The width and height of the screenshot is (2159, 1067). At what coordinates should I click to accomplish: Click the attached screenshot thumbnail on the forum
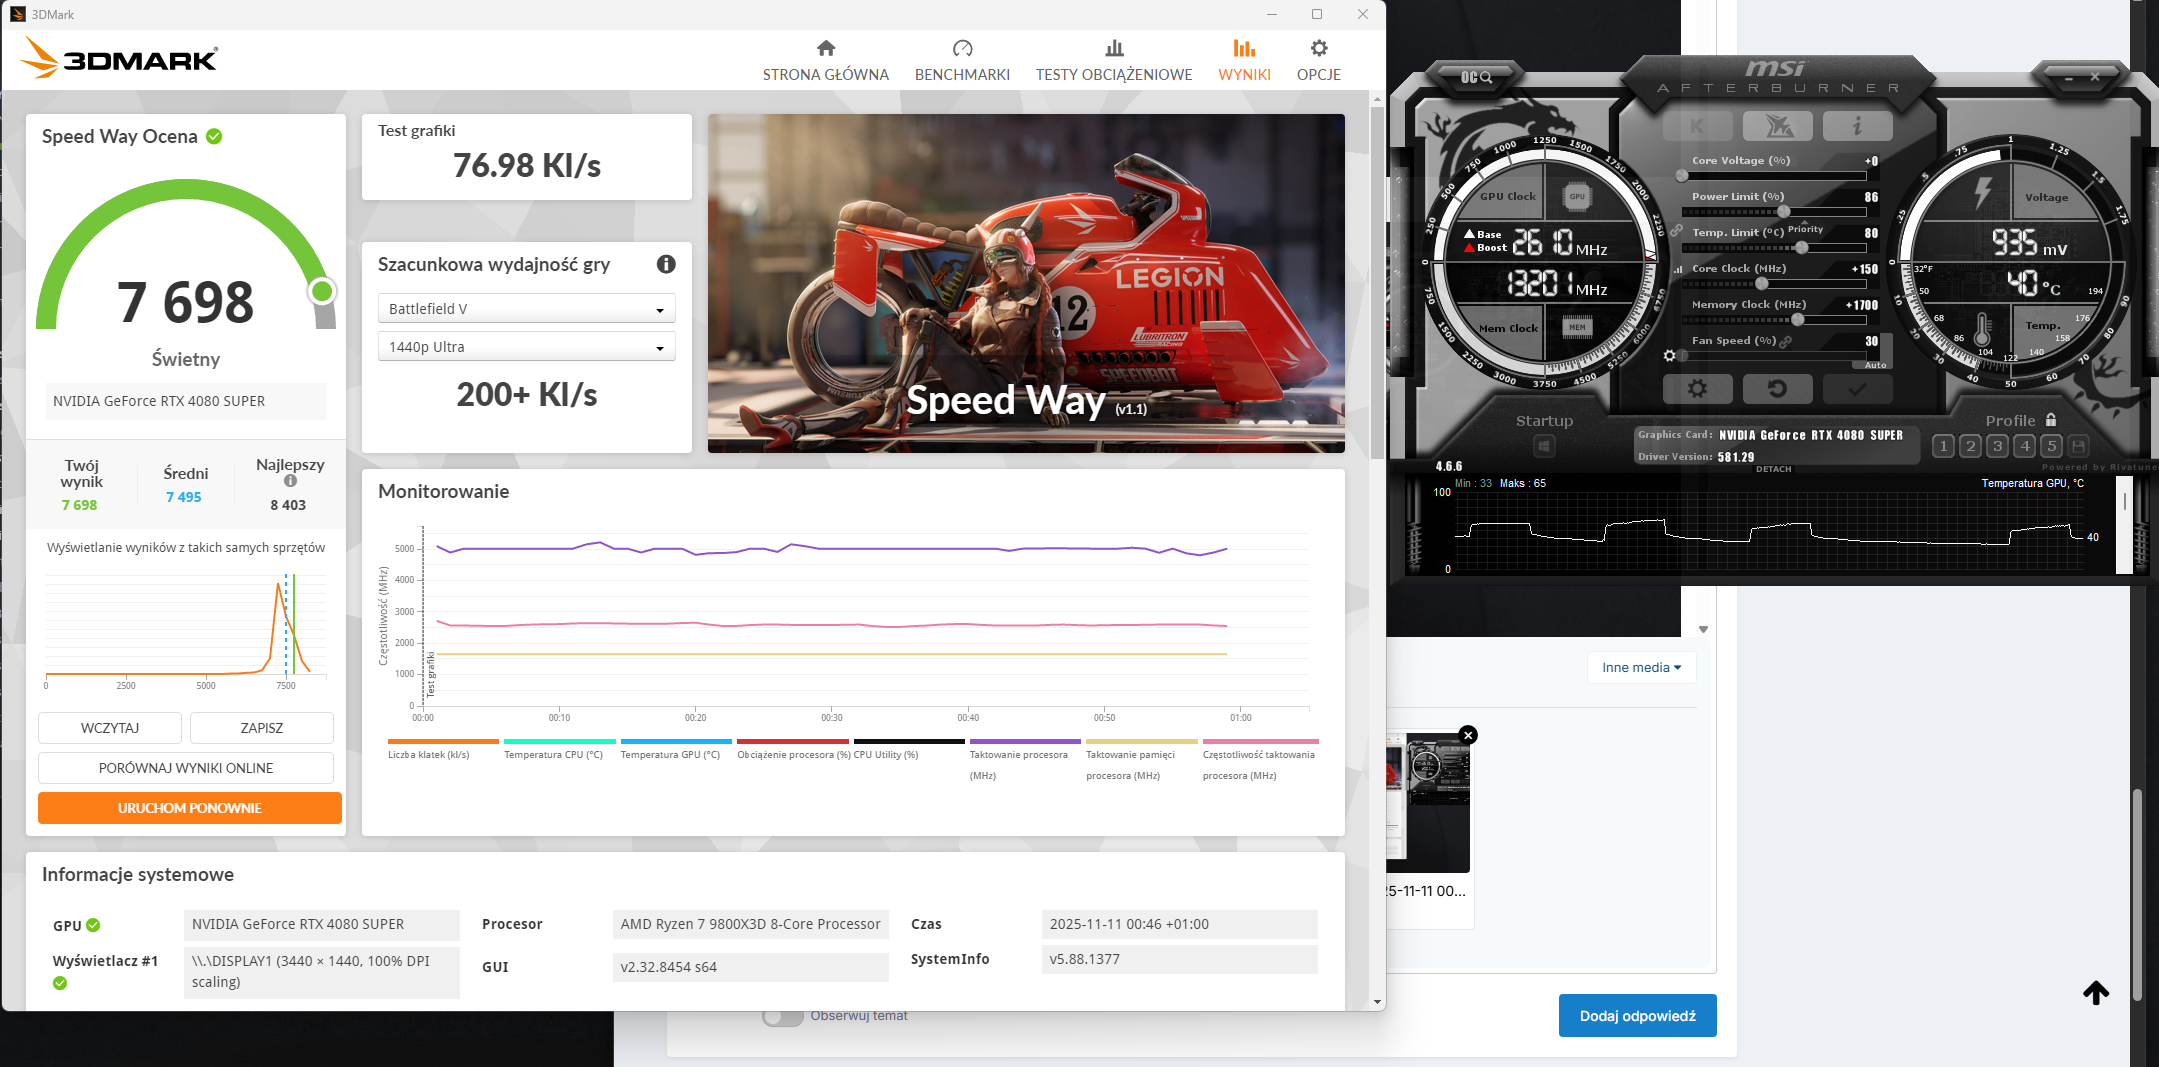click(1428, 802)
